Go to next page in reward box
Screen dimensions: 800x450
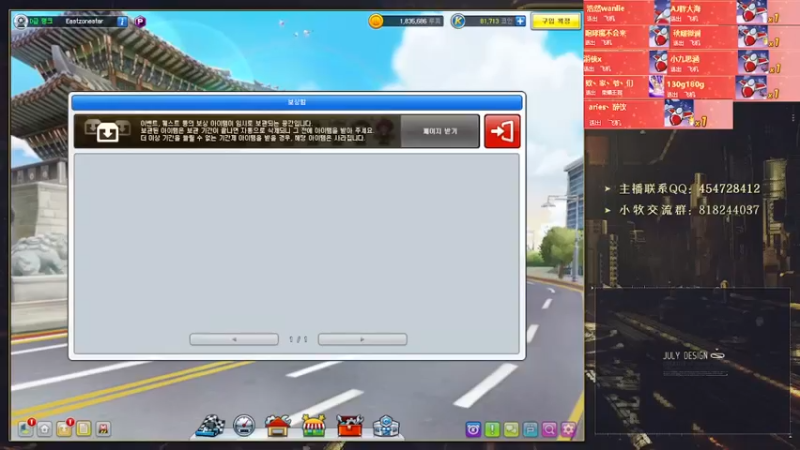[x=362, y=339]
